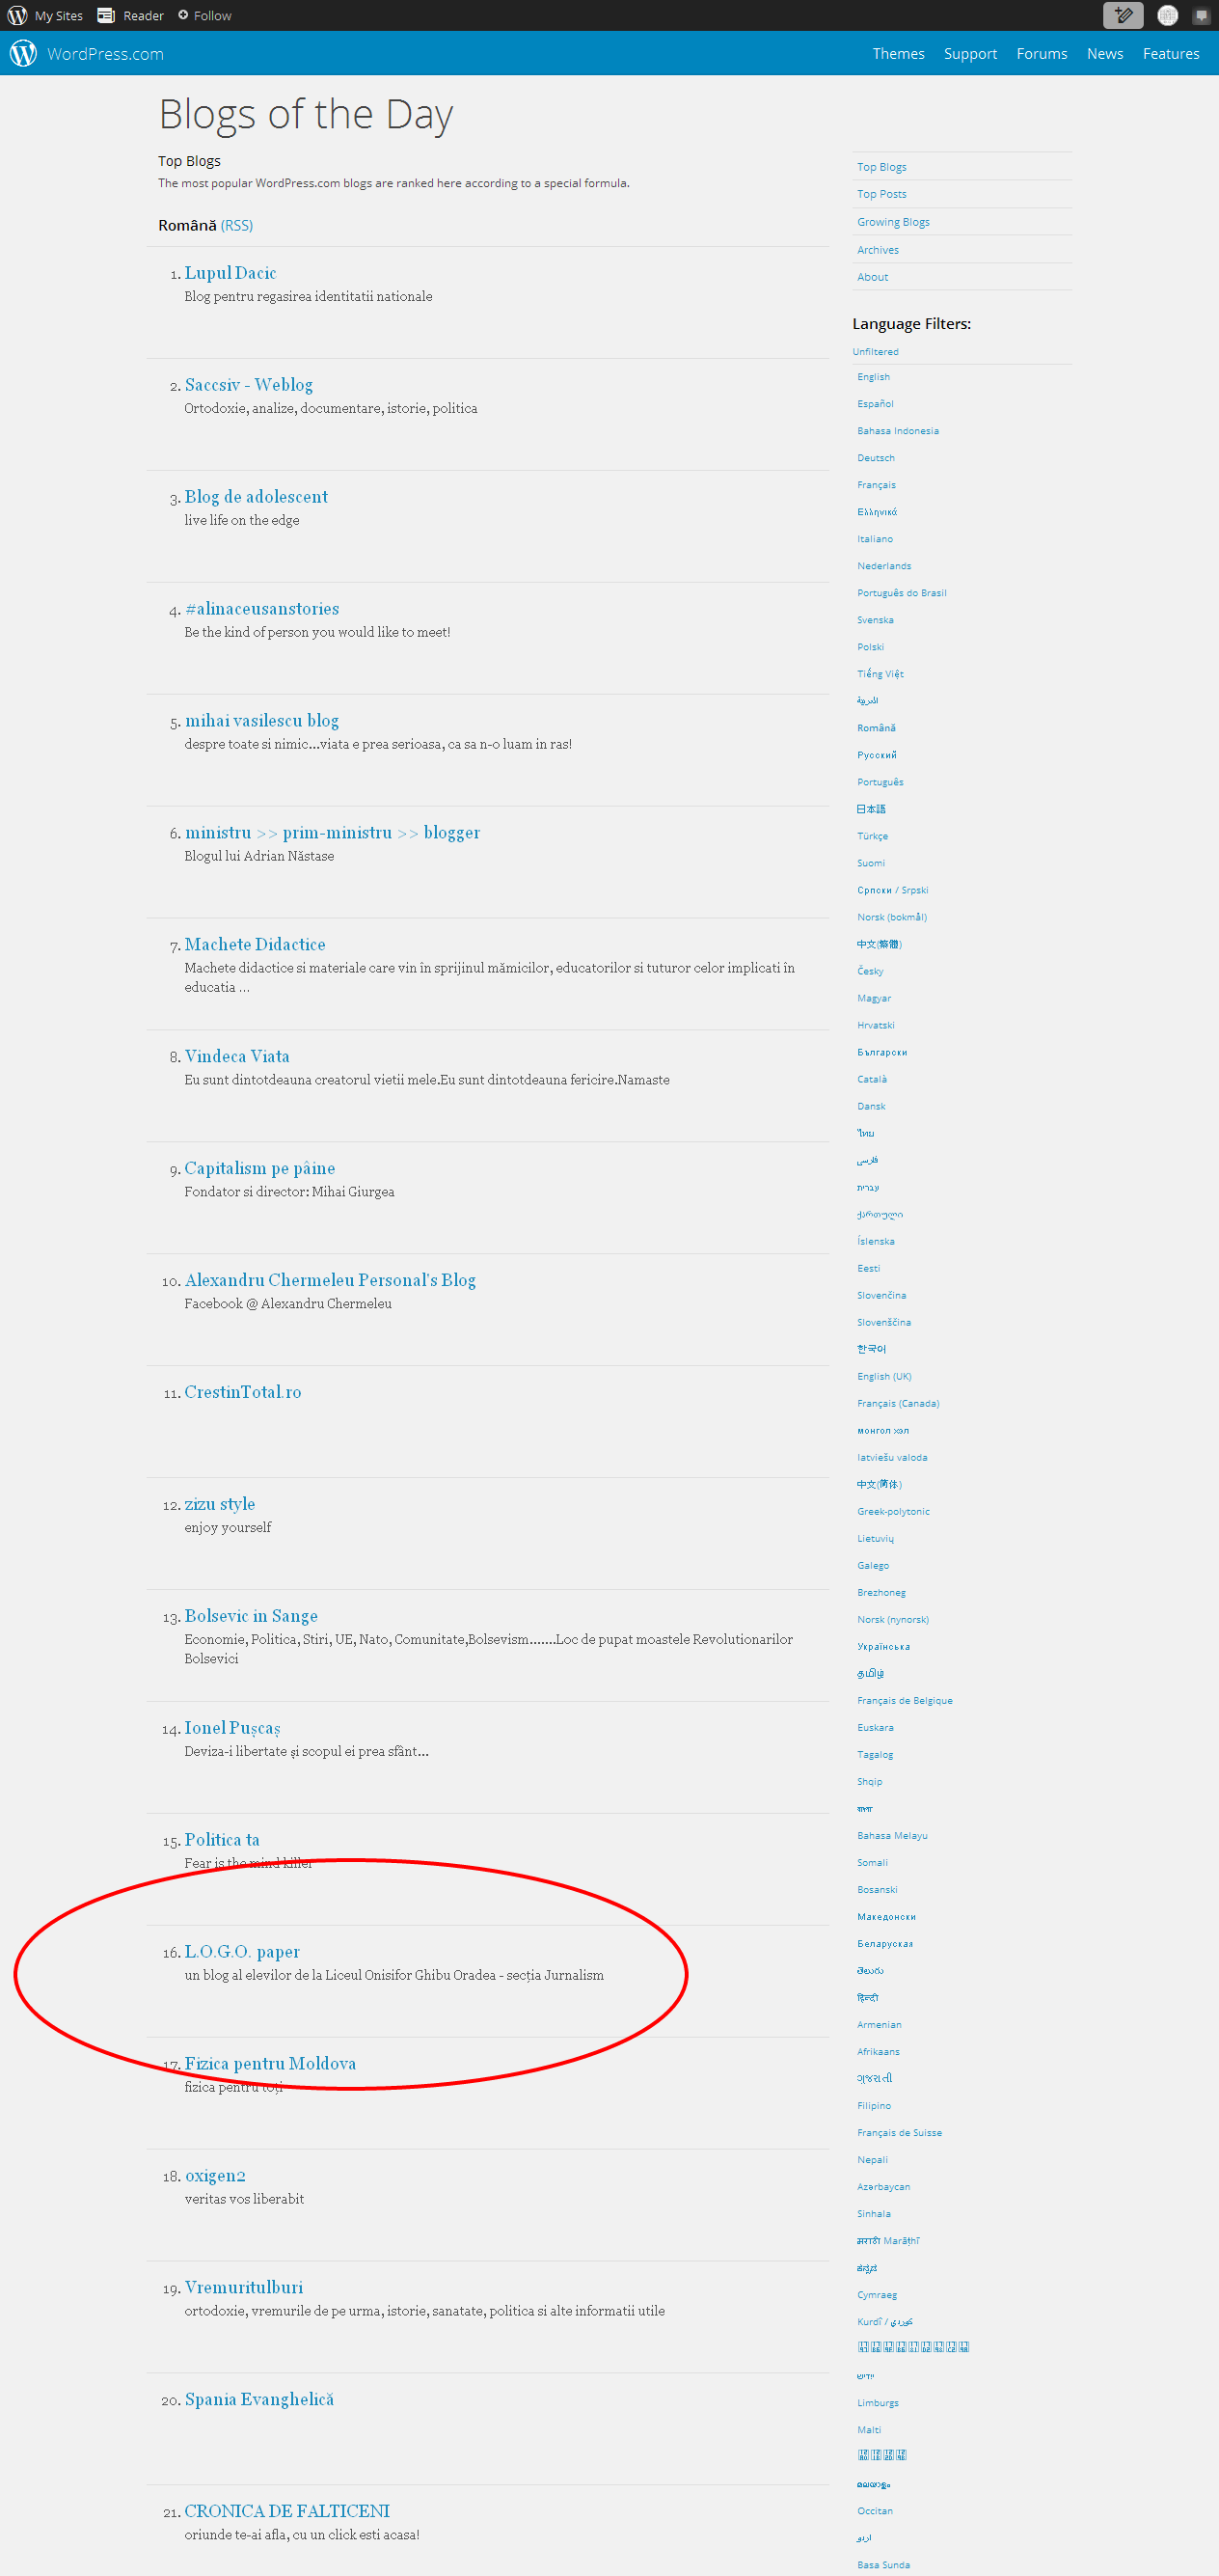The width and height of the screenshot is (1219, 2576).
Task: Open the notifications speech bubble icon
Action: [x=1201, y=15]
